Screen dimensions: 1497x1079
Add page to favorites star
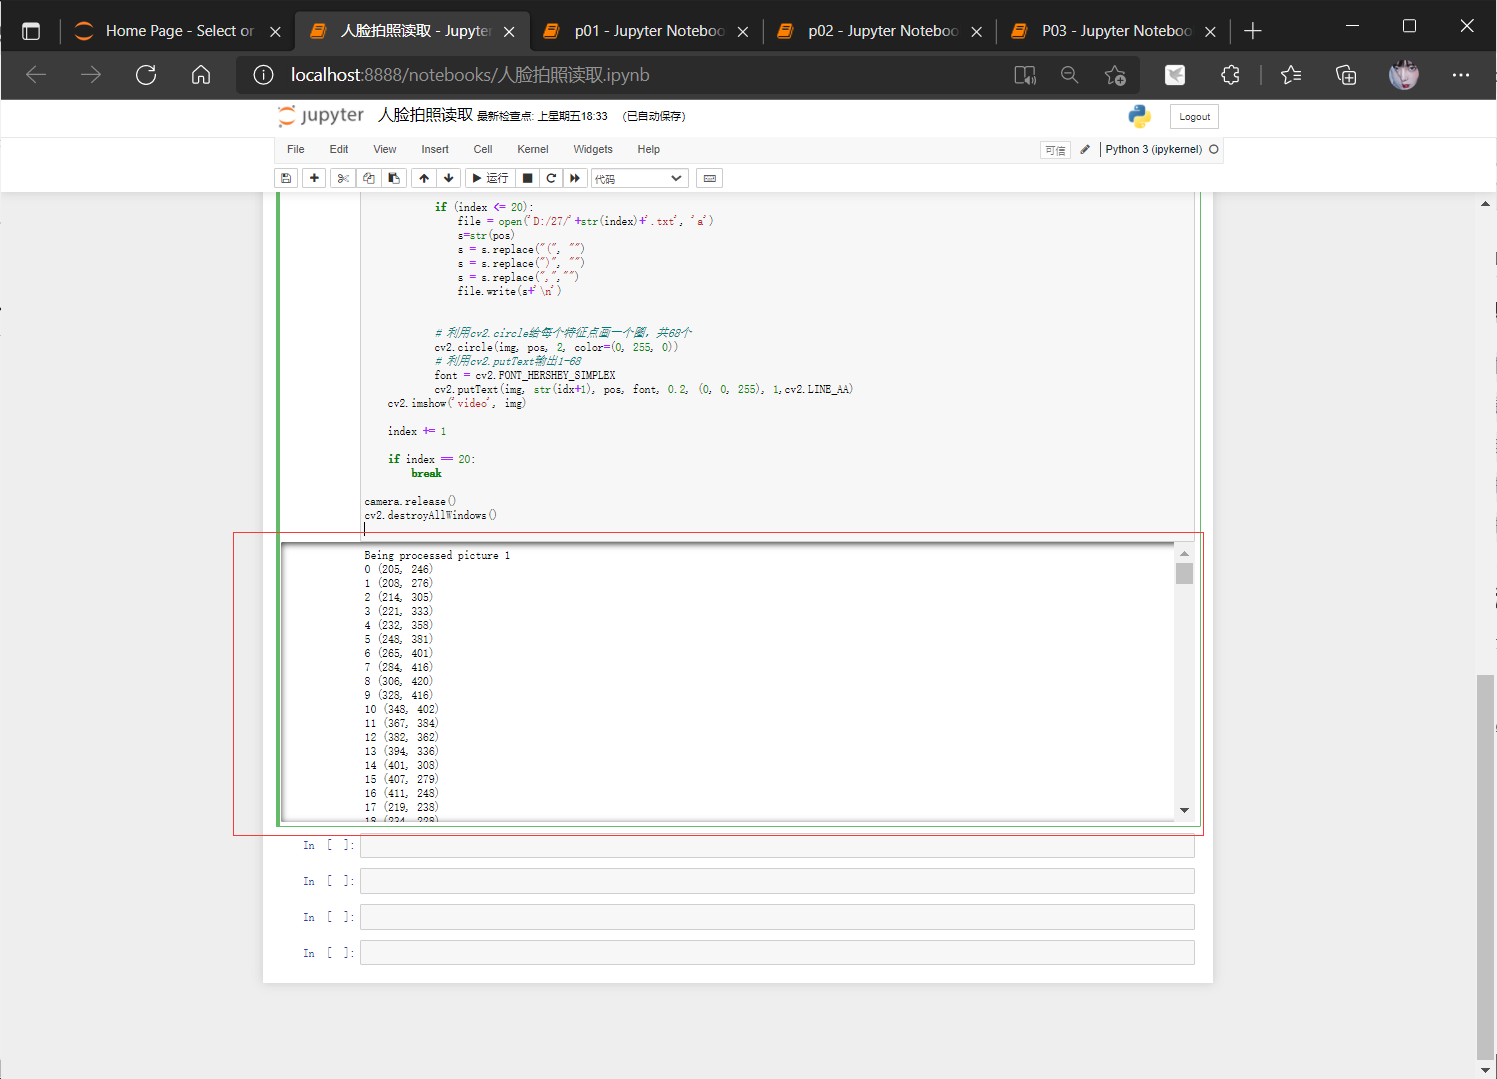point(1115,75)
